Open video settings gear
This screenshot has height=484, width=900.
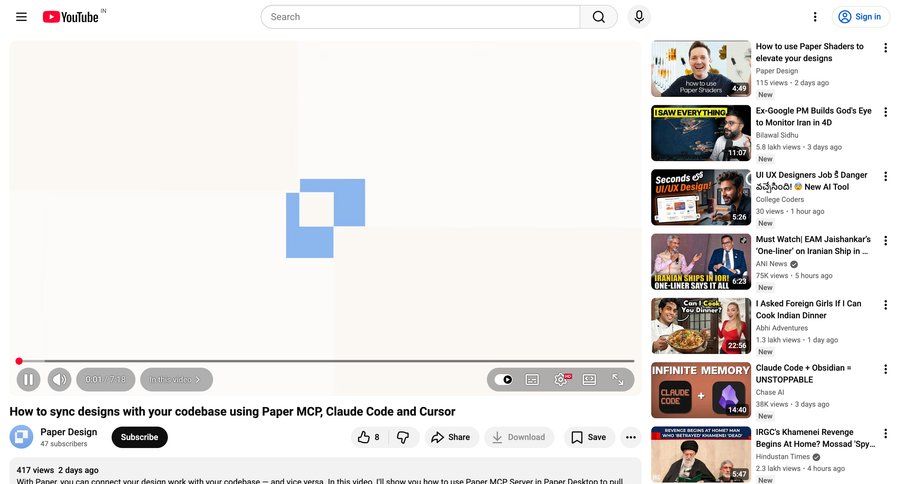(561, 380)
